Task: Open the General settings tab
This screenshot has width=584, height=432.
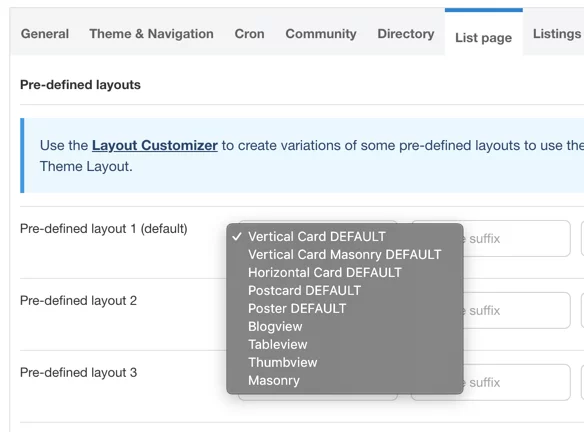Action: point(45,34)
